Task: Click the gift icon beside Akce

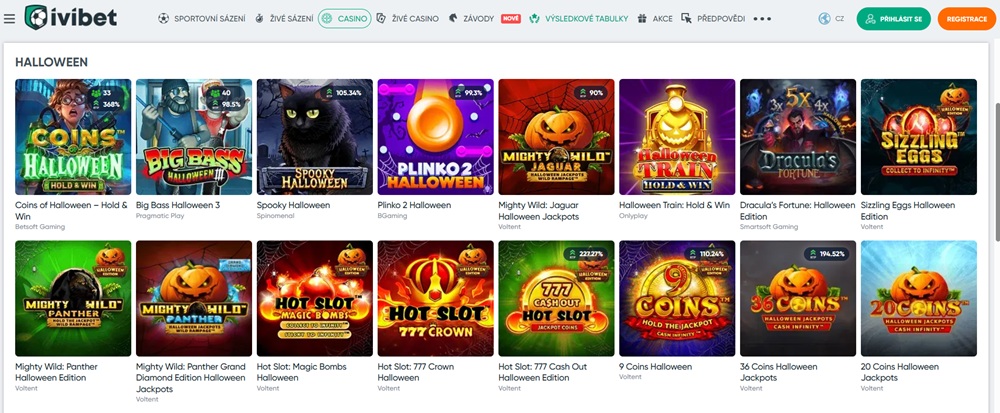Action: 642,18
